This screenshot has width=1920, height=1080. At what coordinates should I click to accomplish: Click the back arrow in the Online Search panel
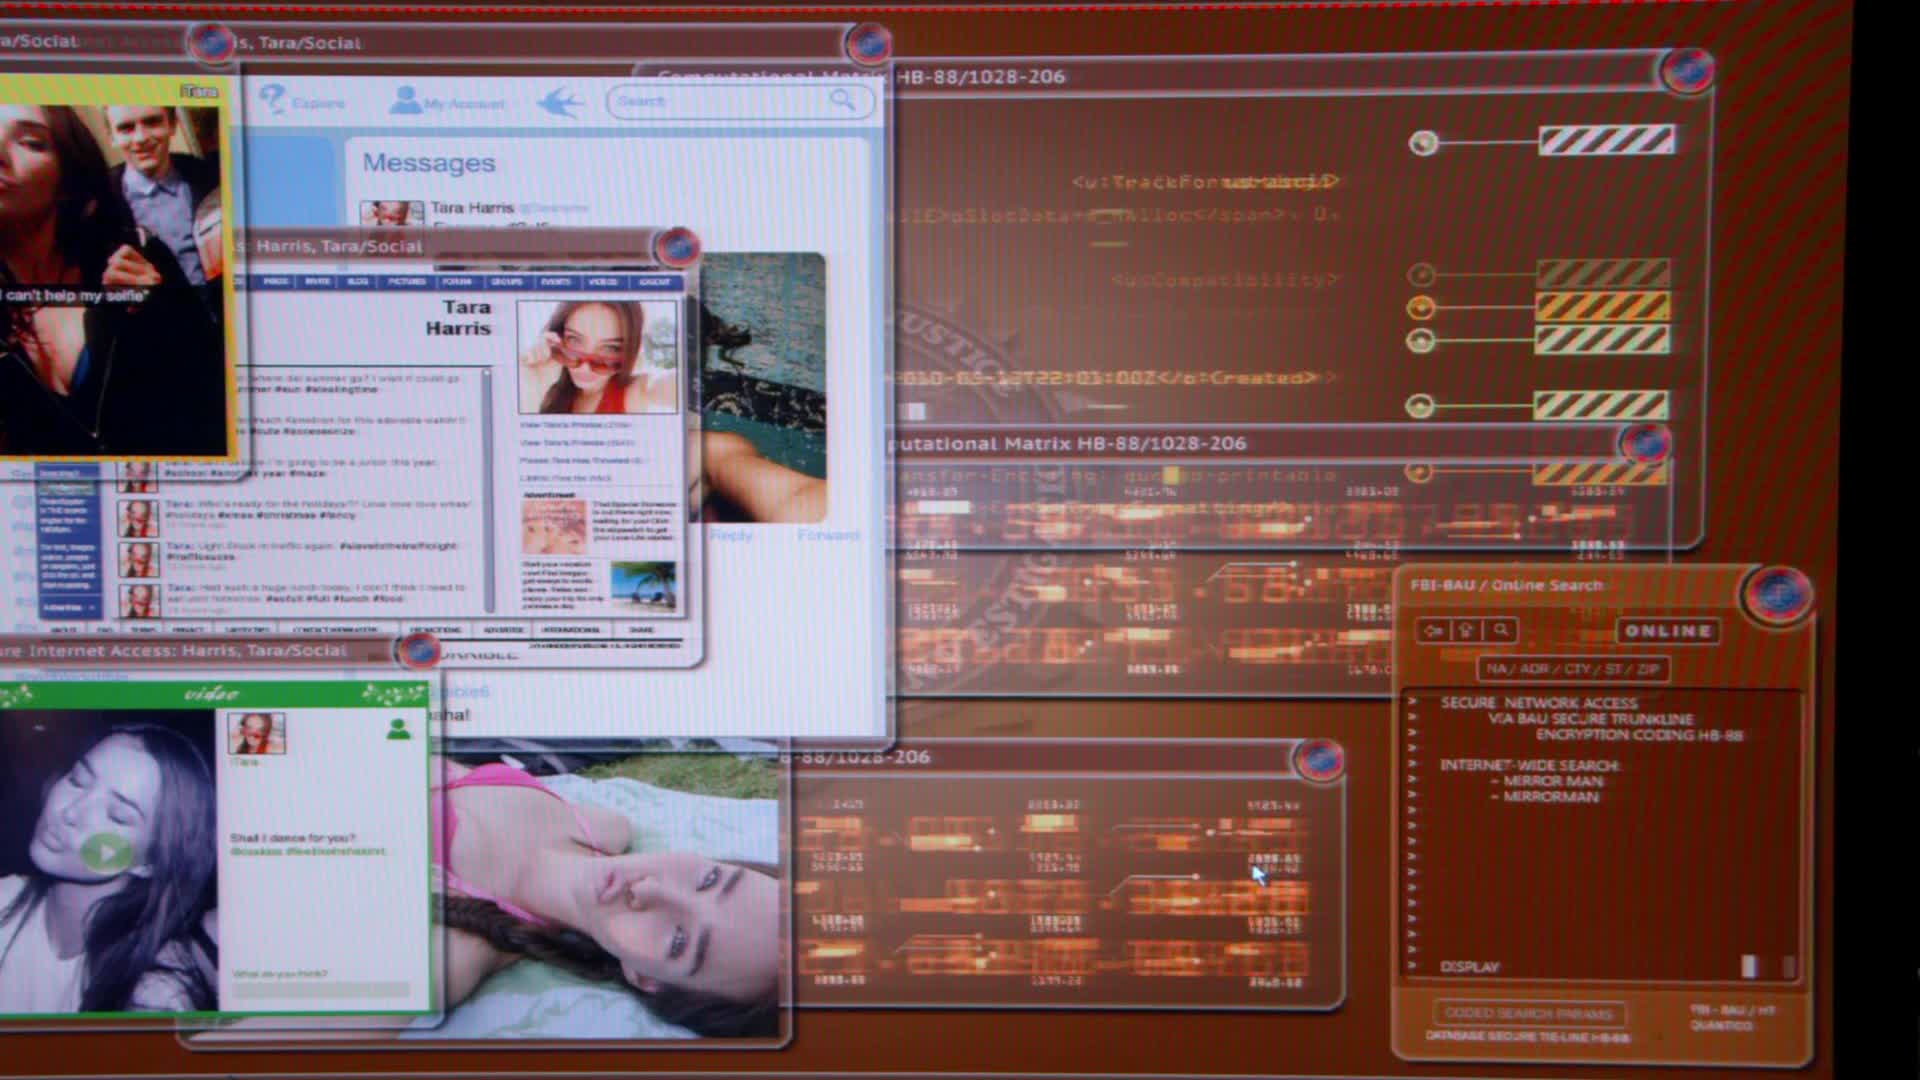[1433, 630]
